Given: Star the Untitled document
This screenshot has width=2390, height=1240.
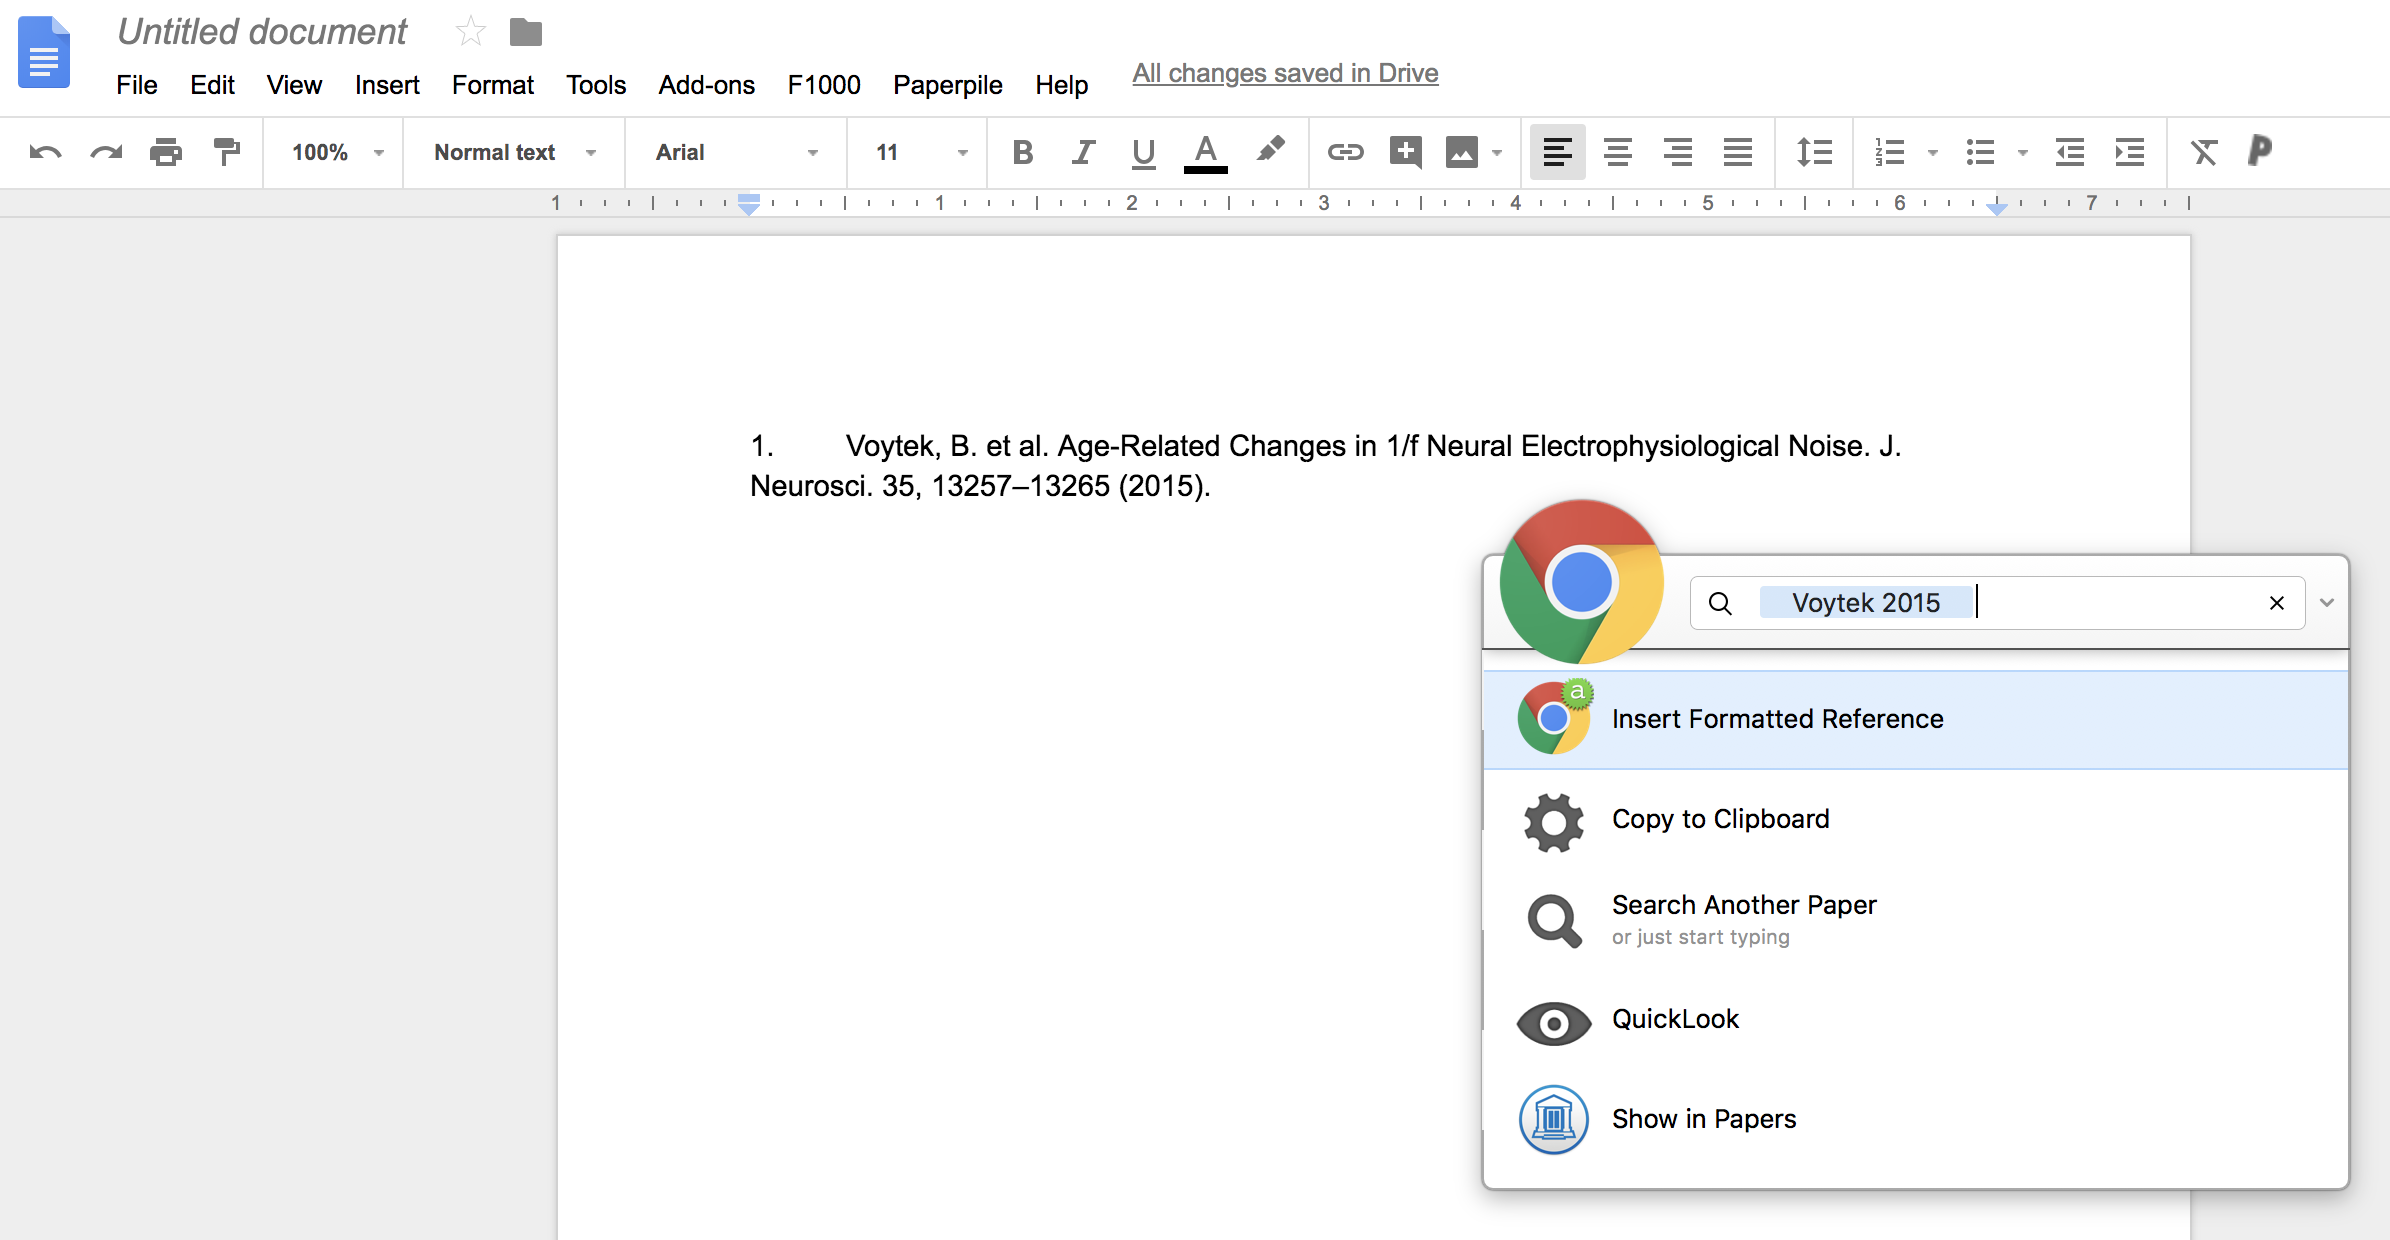Looking at the screenshot, I should click(x=470, y=32).
